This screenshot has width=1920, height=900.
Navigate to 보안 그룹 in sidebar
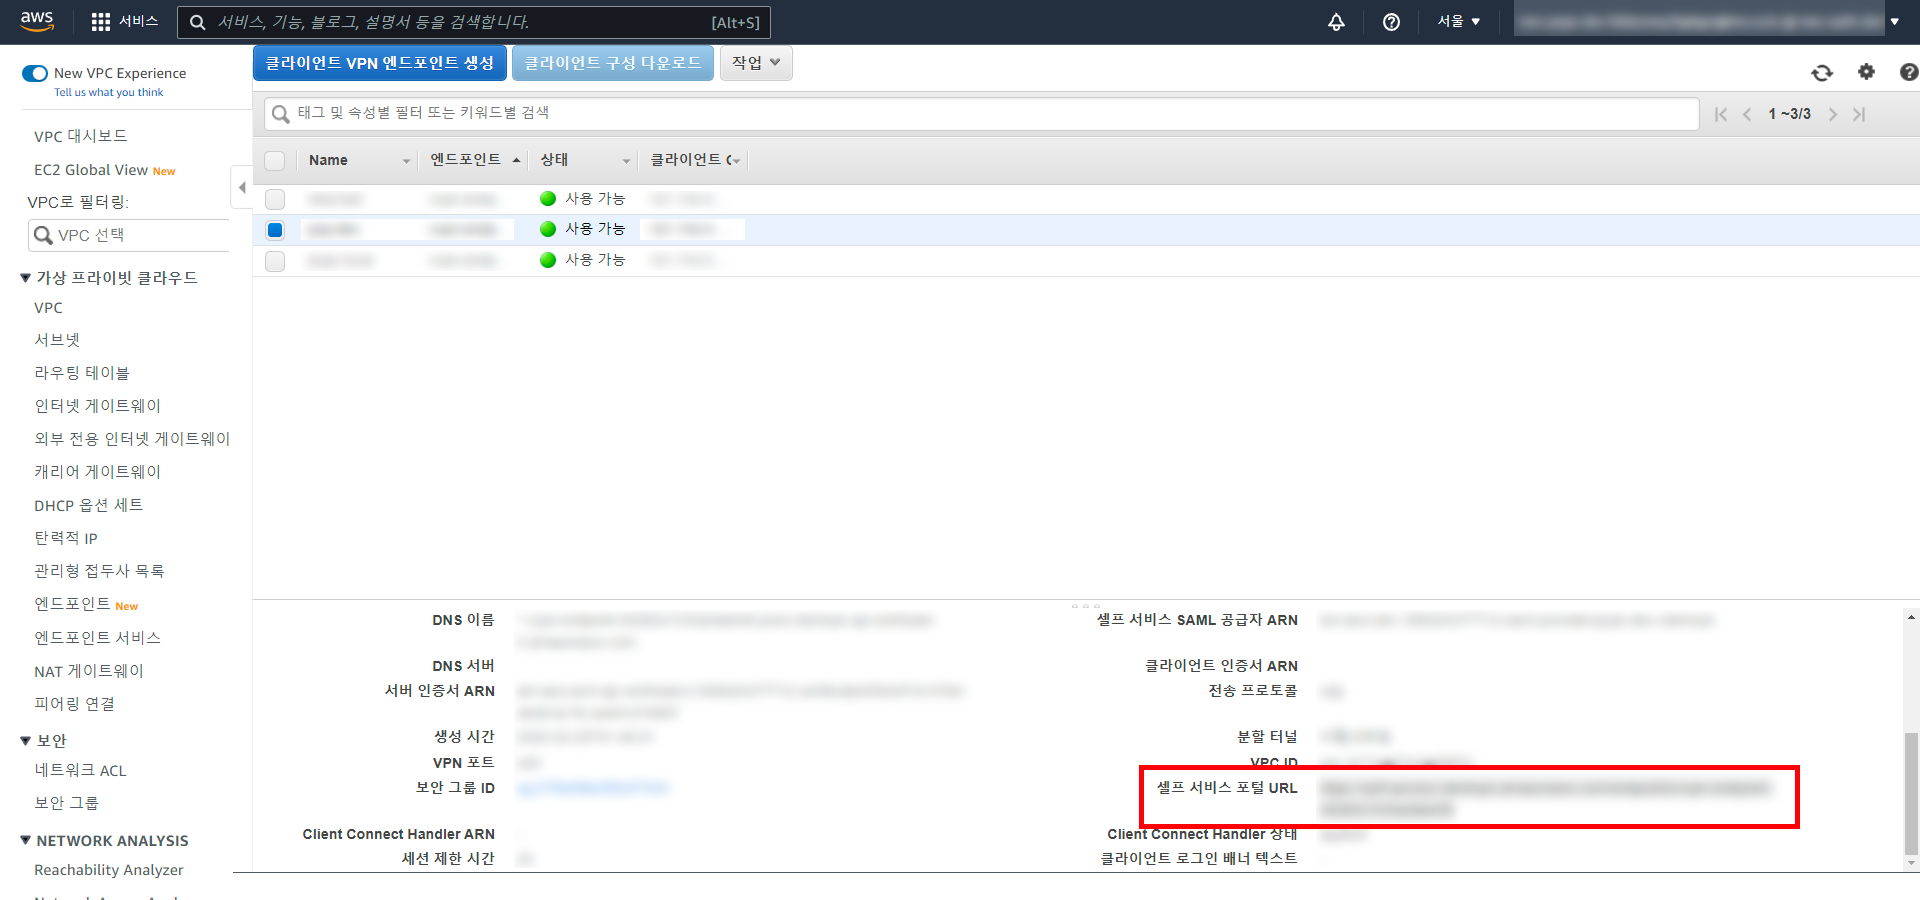click(66, 803)
